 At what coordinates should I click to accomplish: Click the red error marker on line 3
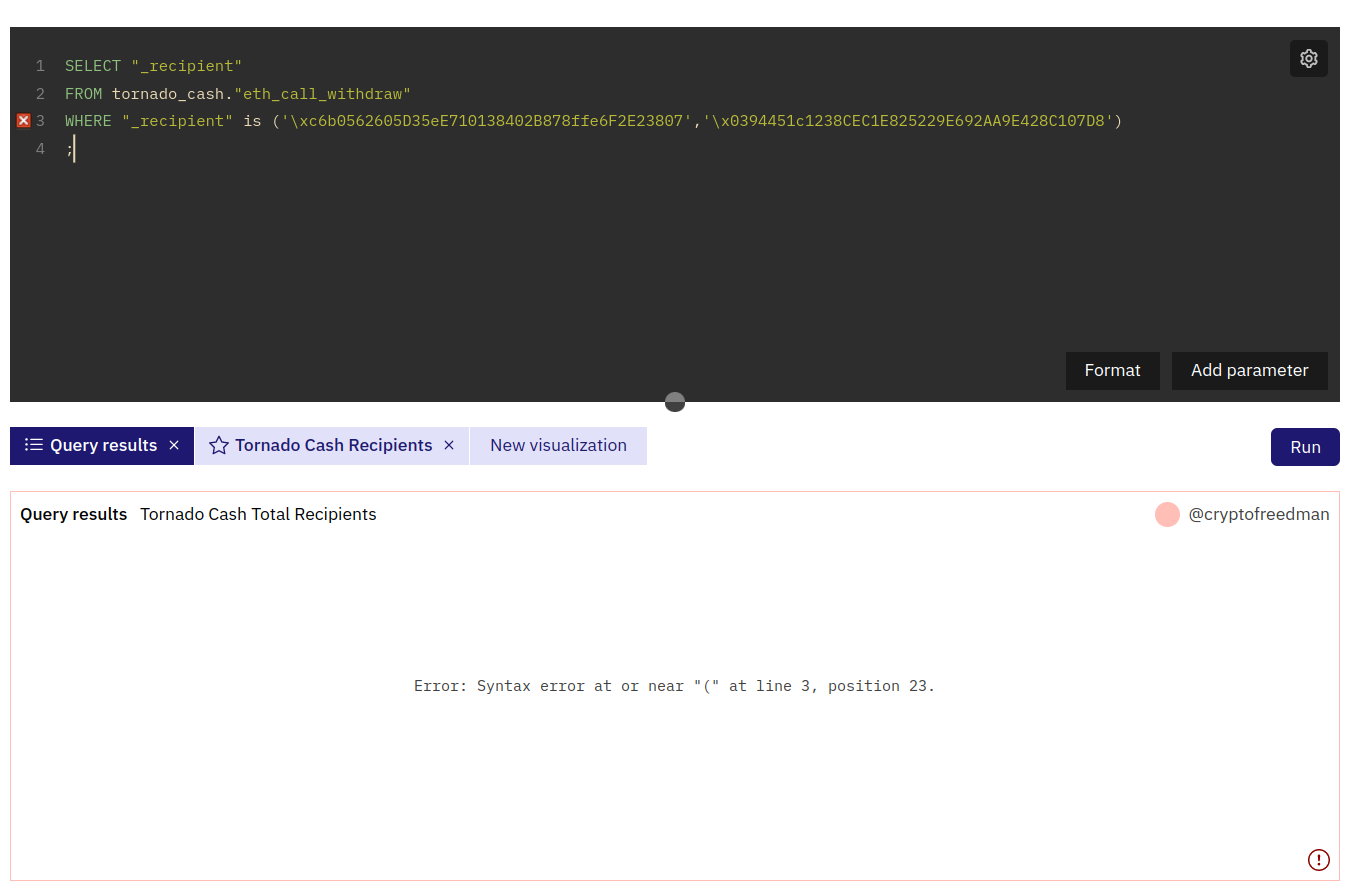[24, 121]
